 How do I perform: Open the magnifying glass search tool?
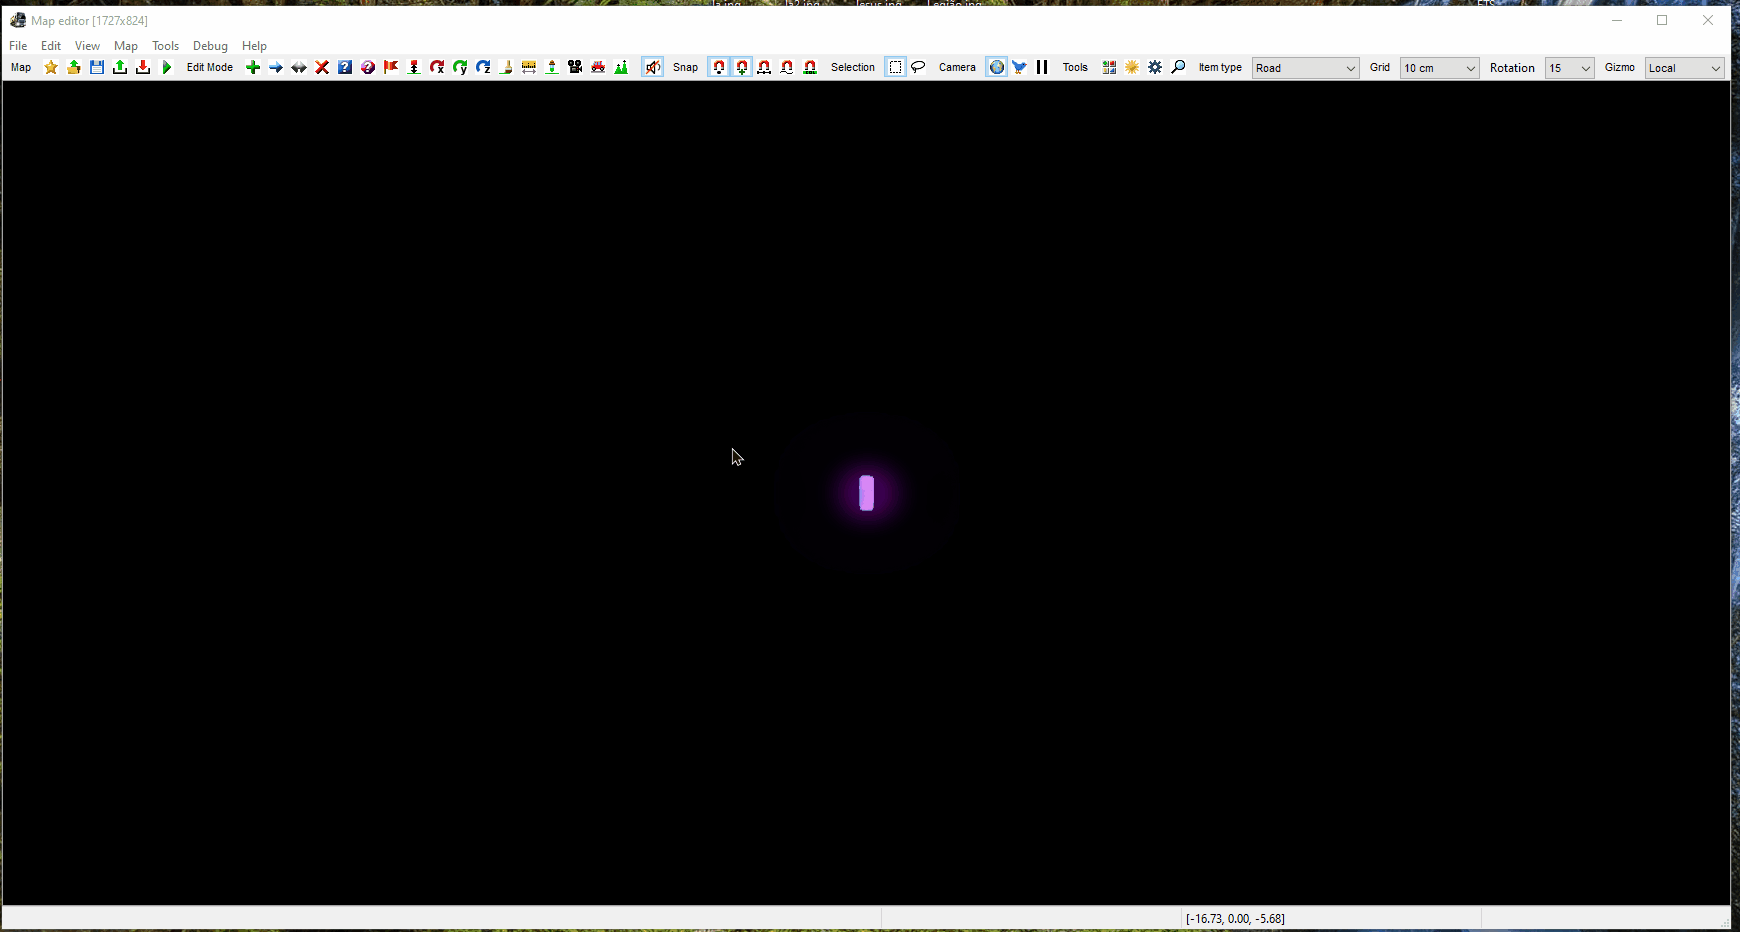click(x=1178, y=67)
